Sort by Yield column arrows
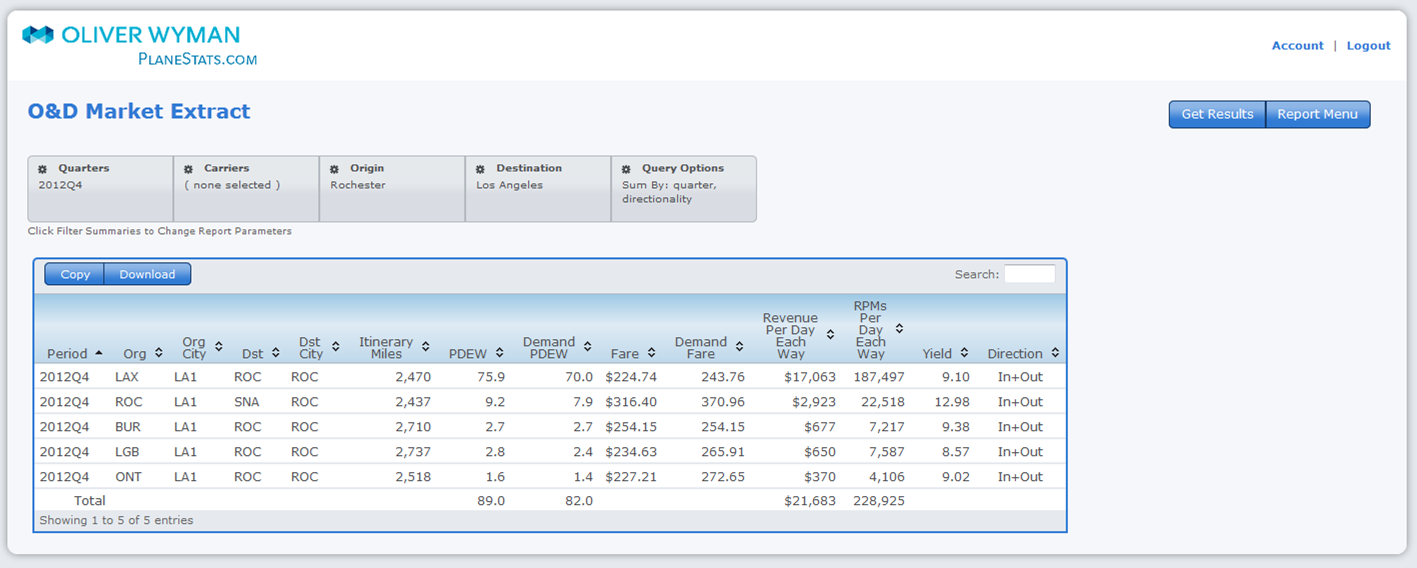 (x=965, y=353)
